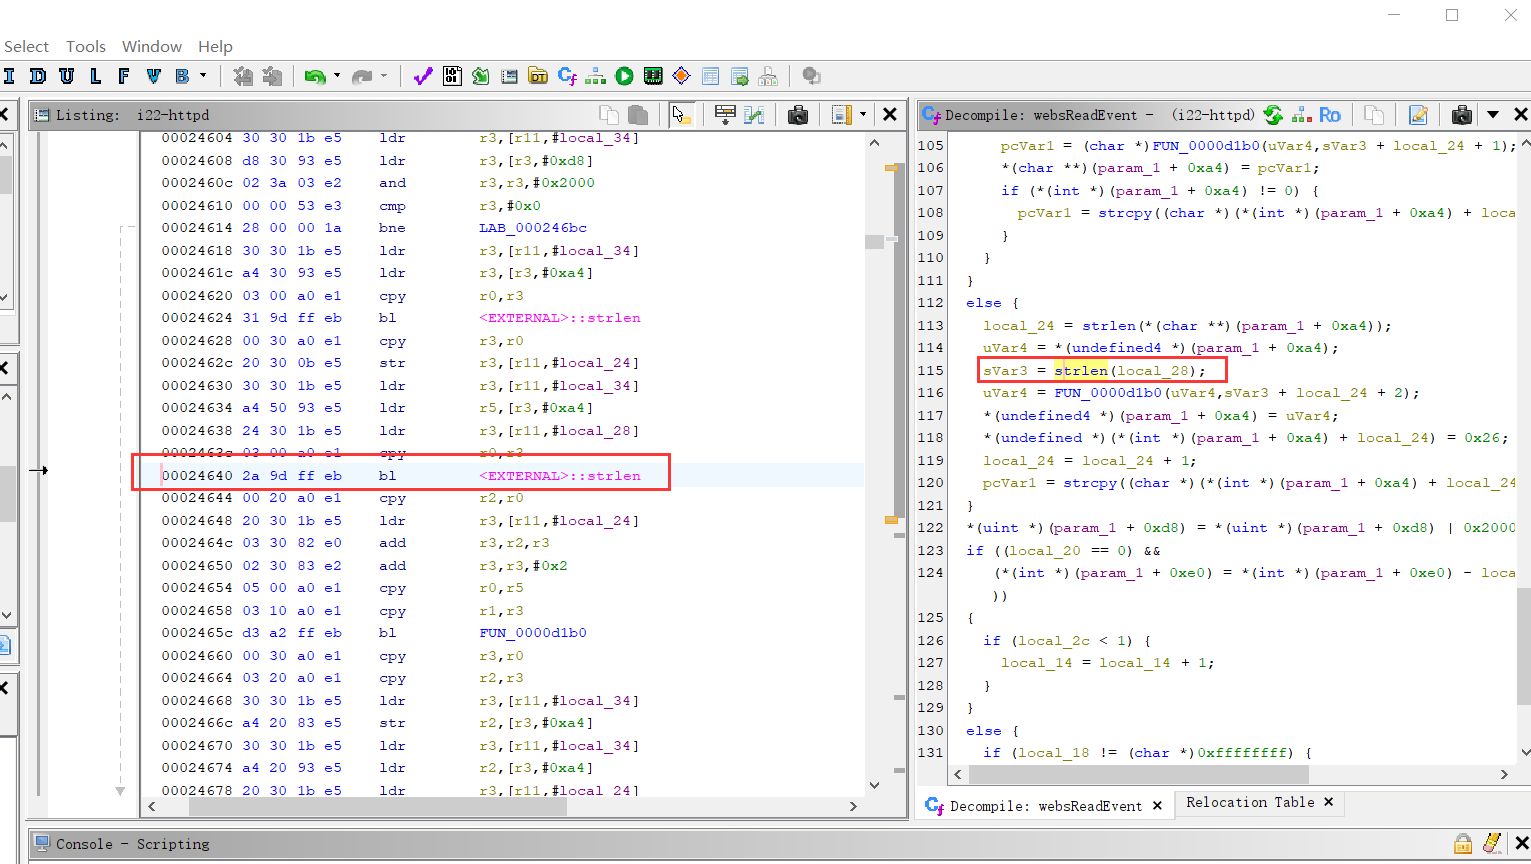Expand the Redo history dropdown arrow

(x=384, y=76)
